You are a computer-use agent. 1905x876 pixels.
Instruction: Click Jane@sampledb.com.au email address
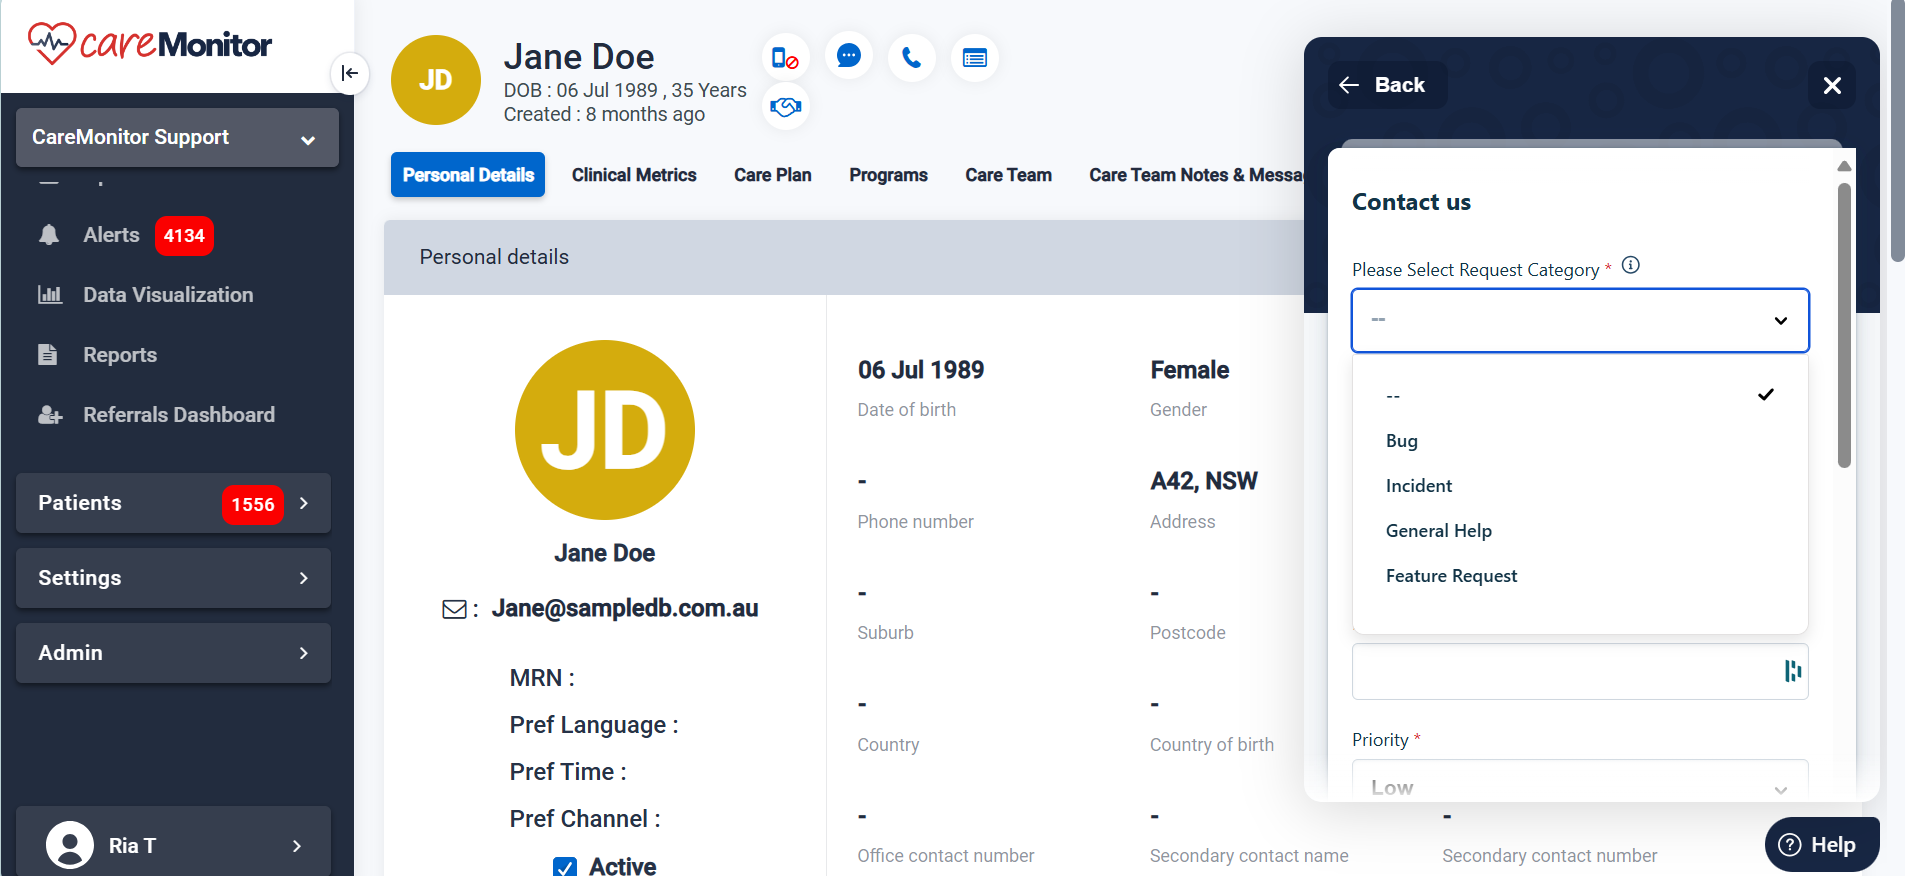(625, 608)
